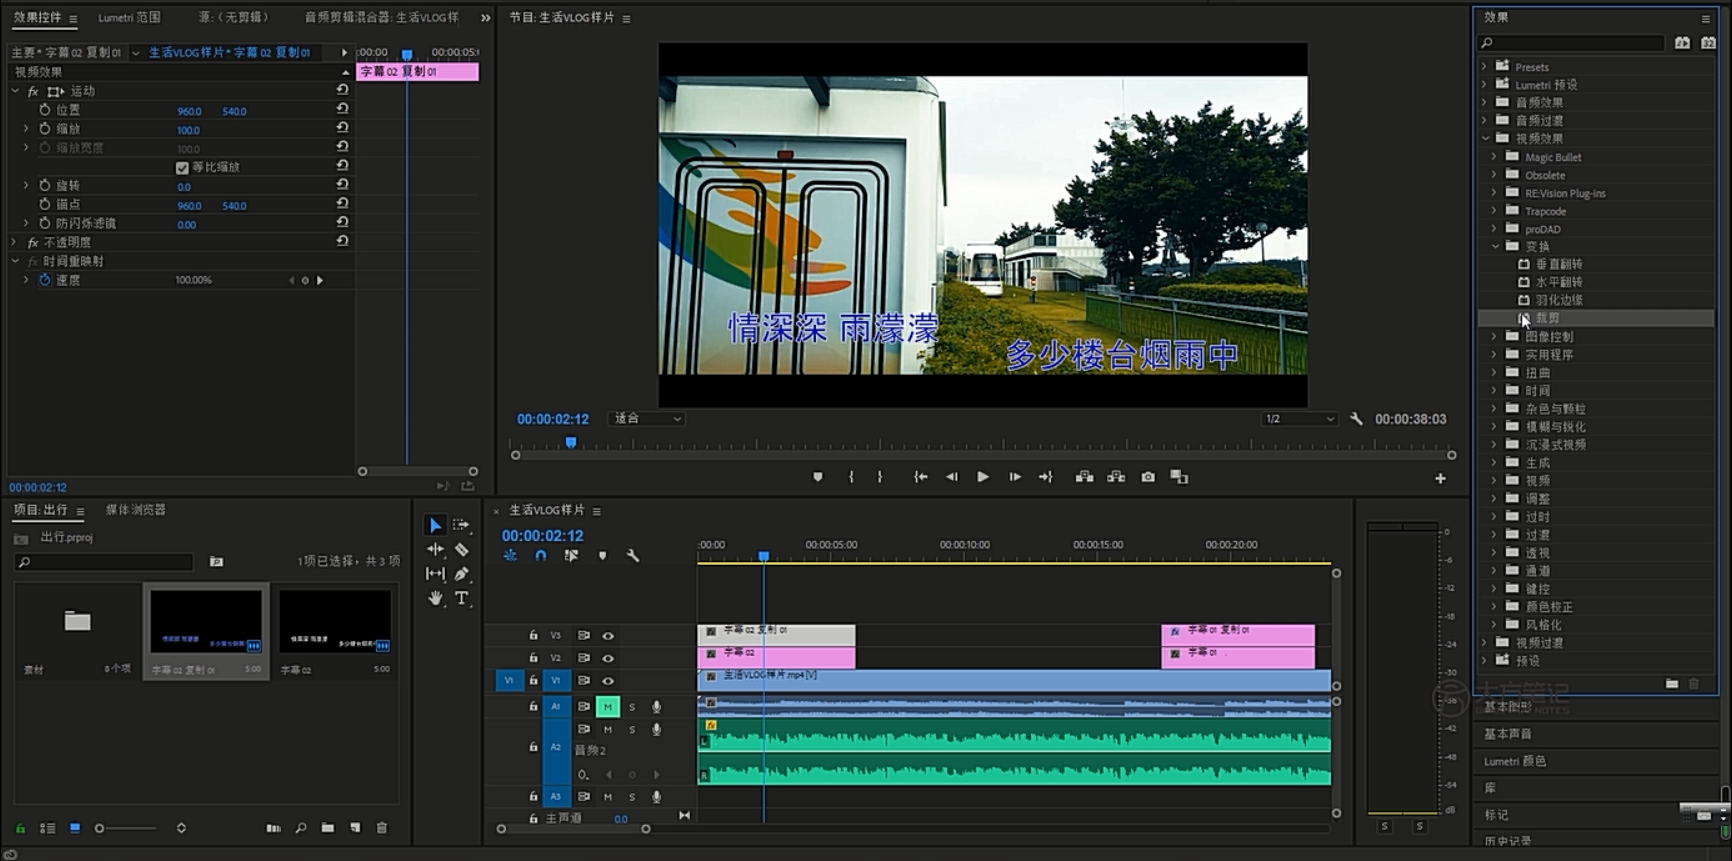Toggle mute on audio track A1

click(607, 706)
